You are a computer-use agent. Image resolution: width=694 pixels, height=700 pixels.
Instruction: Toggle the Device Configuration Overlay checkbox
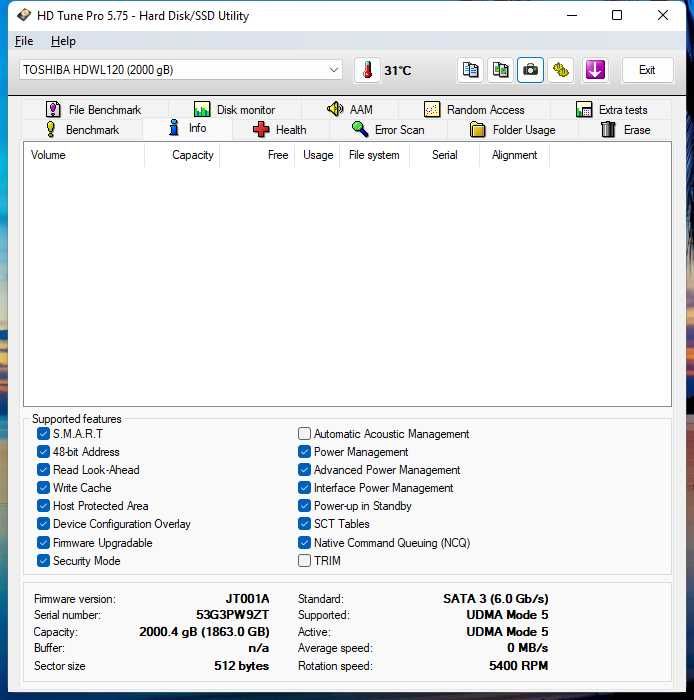(43, 524)
